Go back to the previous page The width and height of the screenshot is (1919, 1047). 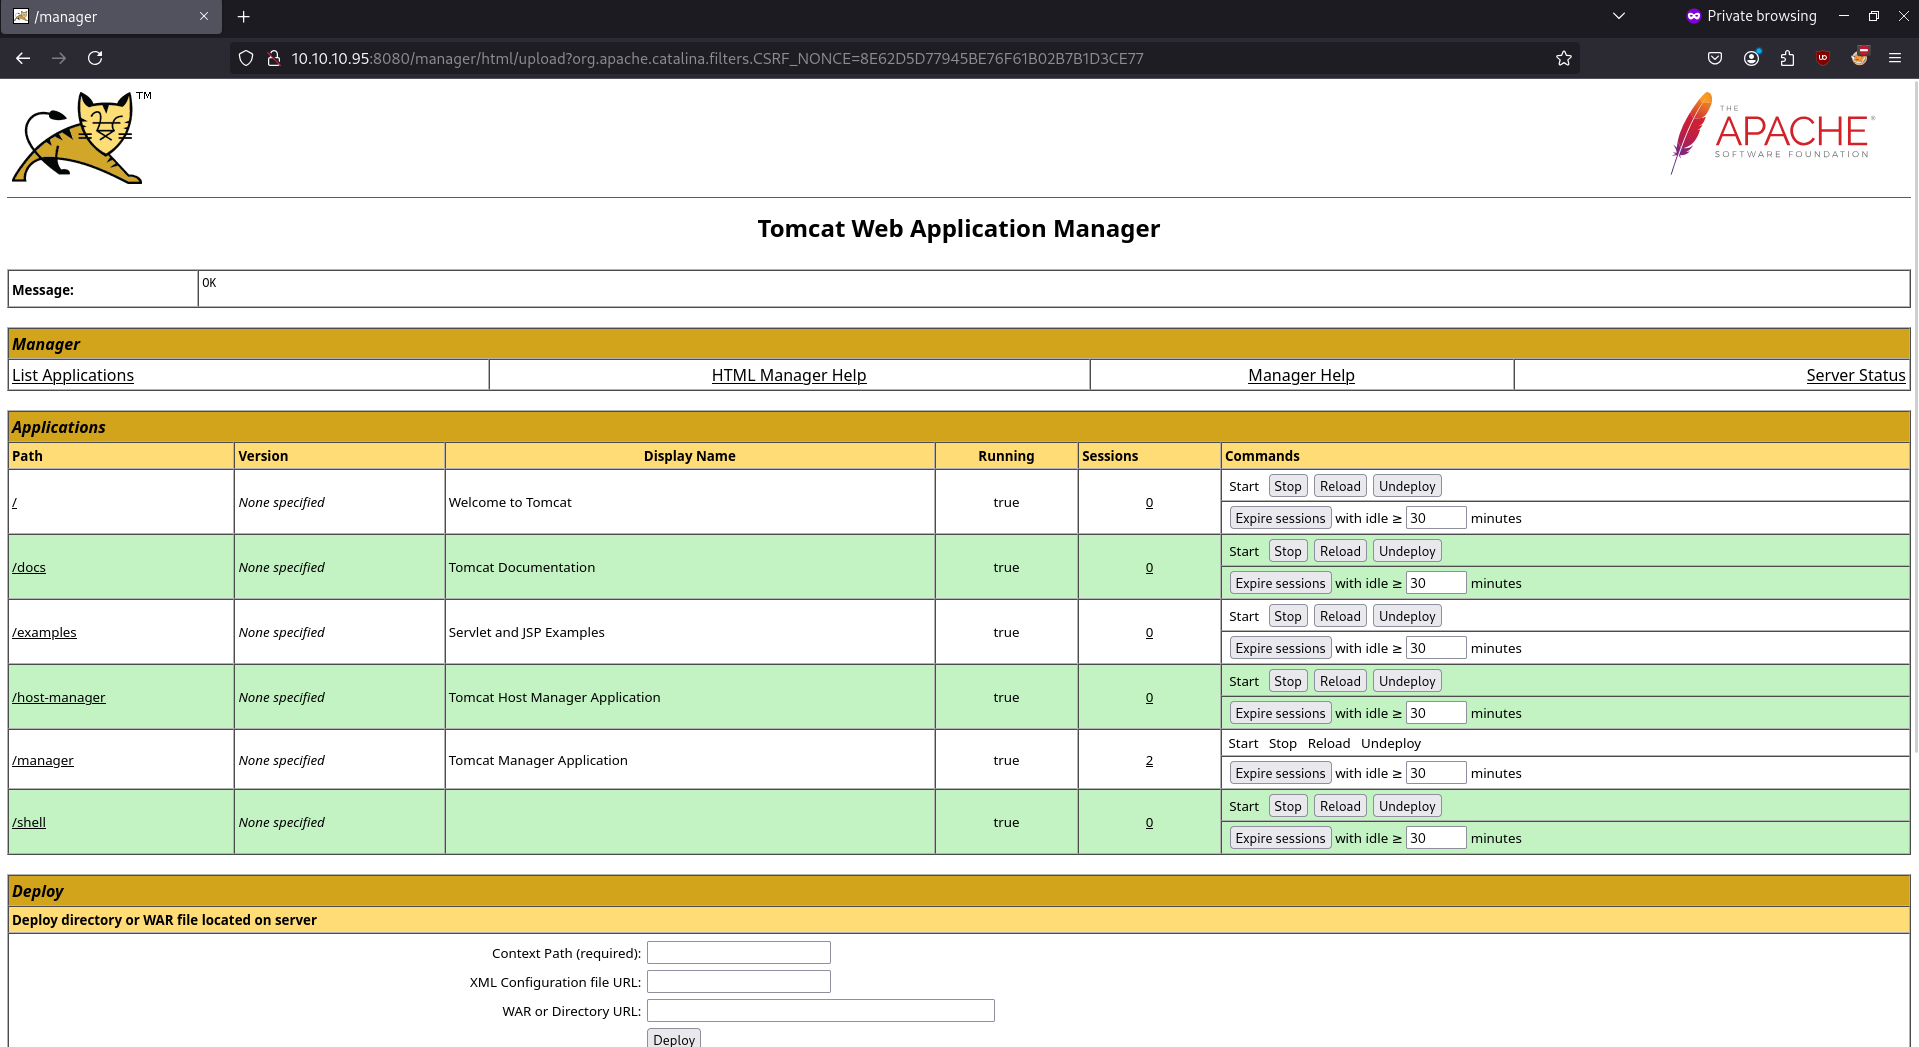(23, 58)
